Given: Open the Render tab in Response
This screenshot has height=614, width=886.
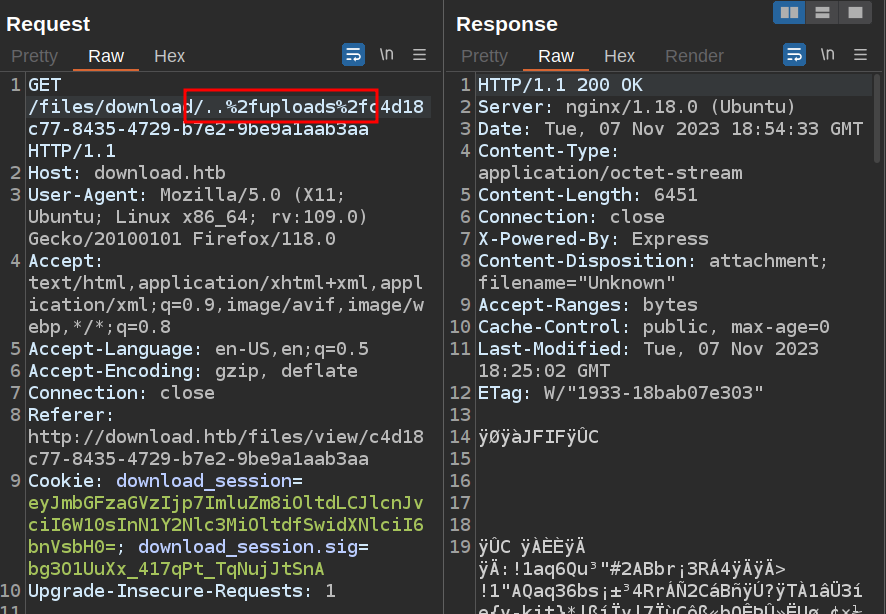Looking at the screenshot, I should pos(694,56).
